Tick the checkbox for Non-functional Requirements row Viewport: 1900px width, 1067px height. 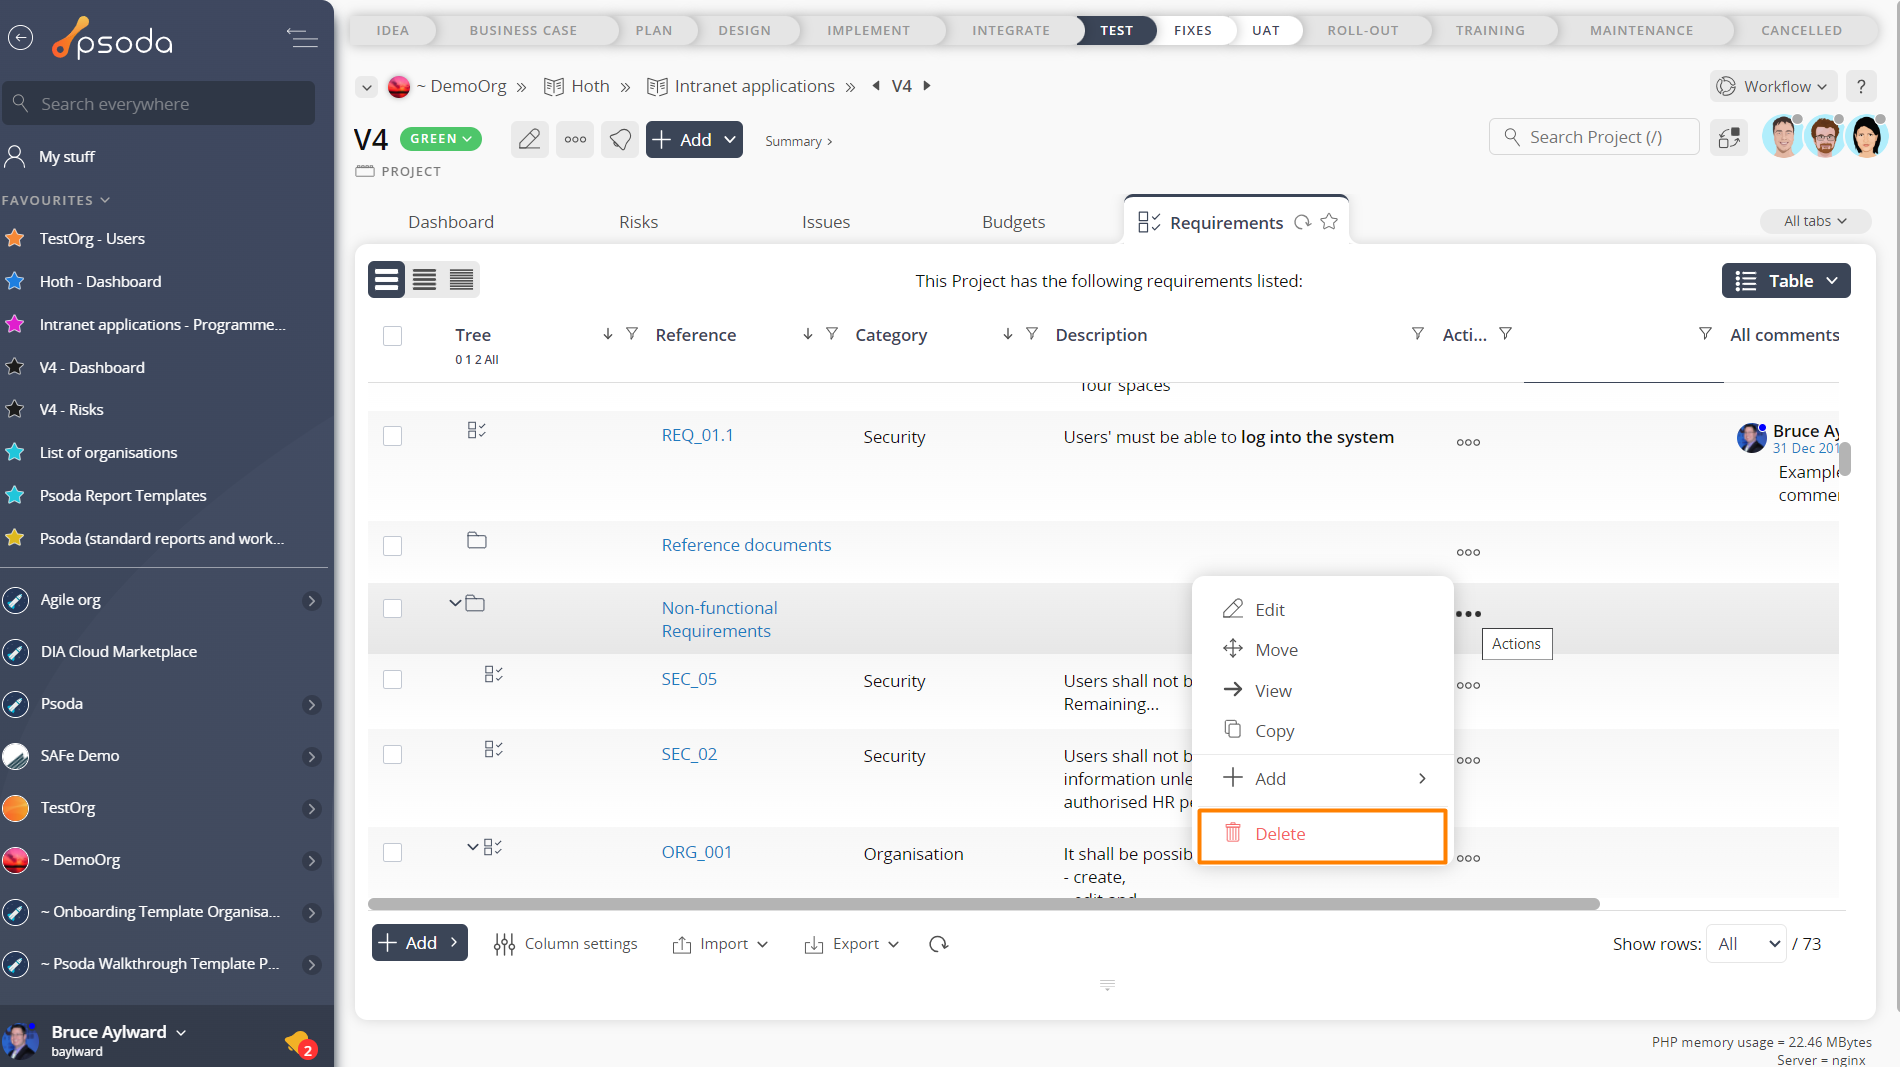click(392, 608)
